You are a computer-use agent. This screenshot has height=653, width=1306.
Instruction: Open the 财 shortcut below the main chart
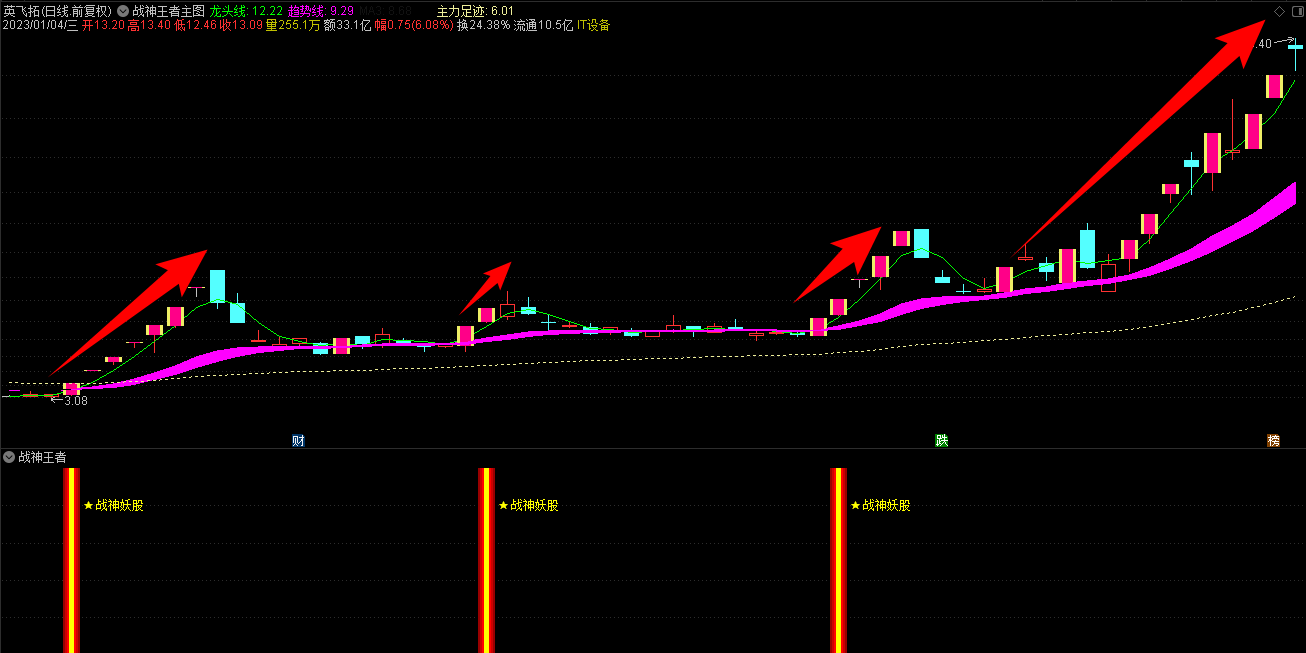click(x=297, y=439)
